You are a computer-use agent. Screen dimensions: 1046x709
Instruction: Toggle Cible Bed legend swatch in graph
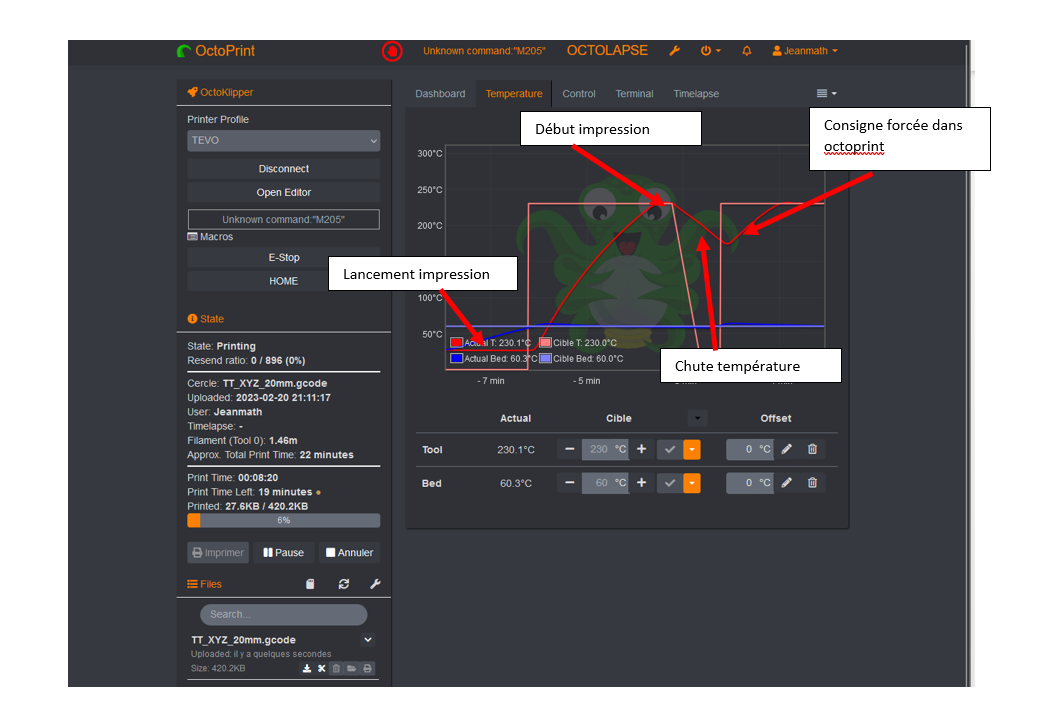coord(546,359)
